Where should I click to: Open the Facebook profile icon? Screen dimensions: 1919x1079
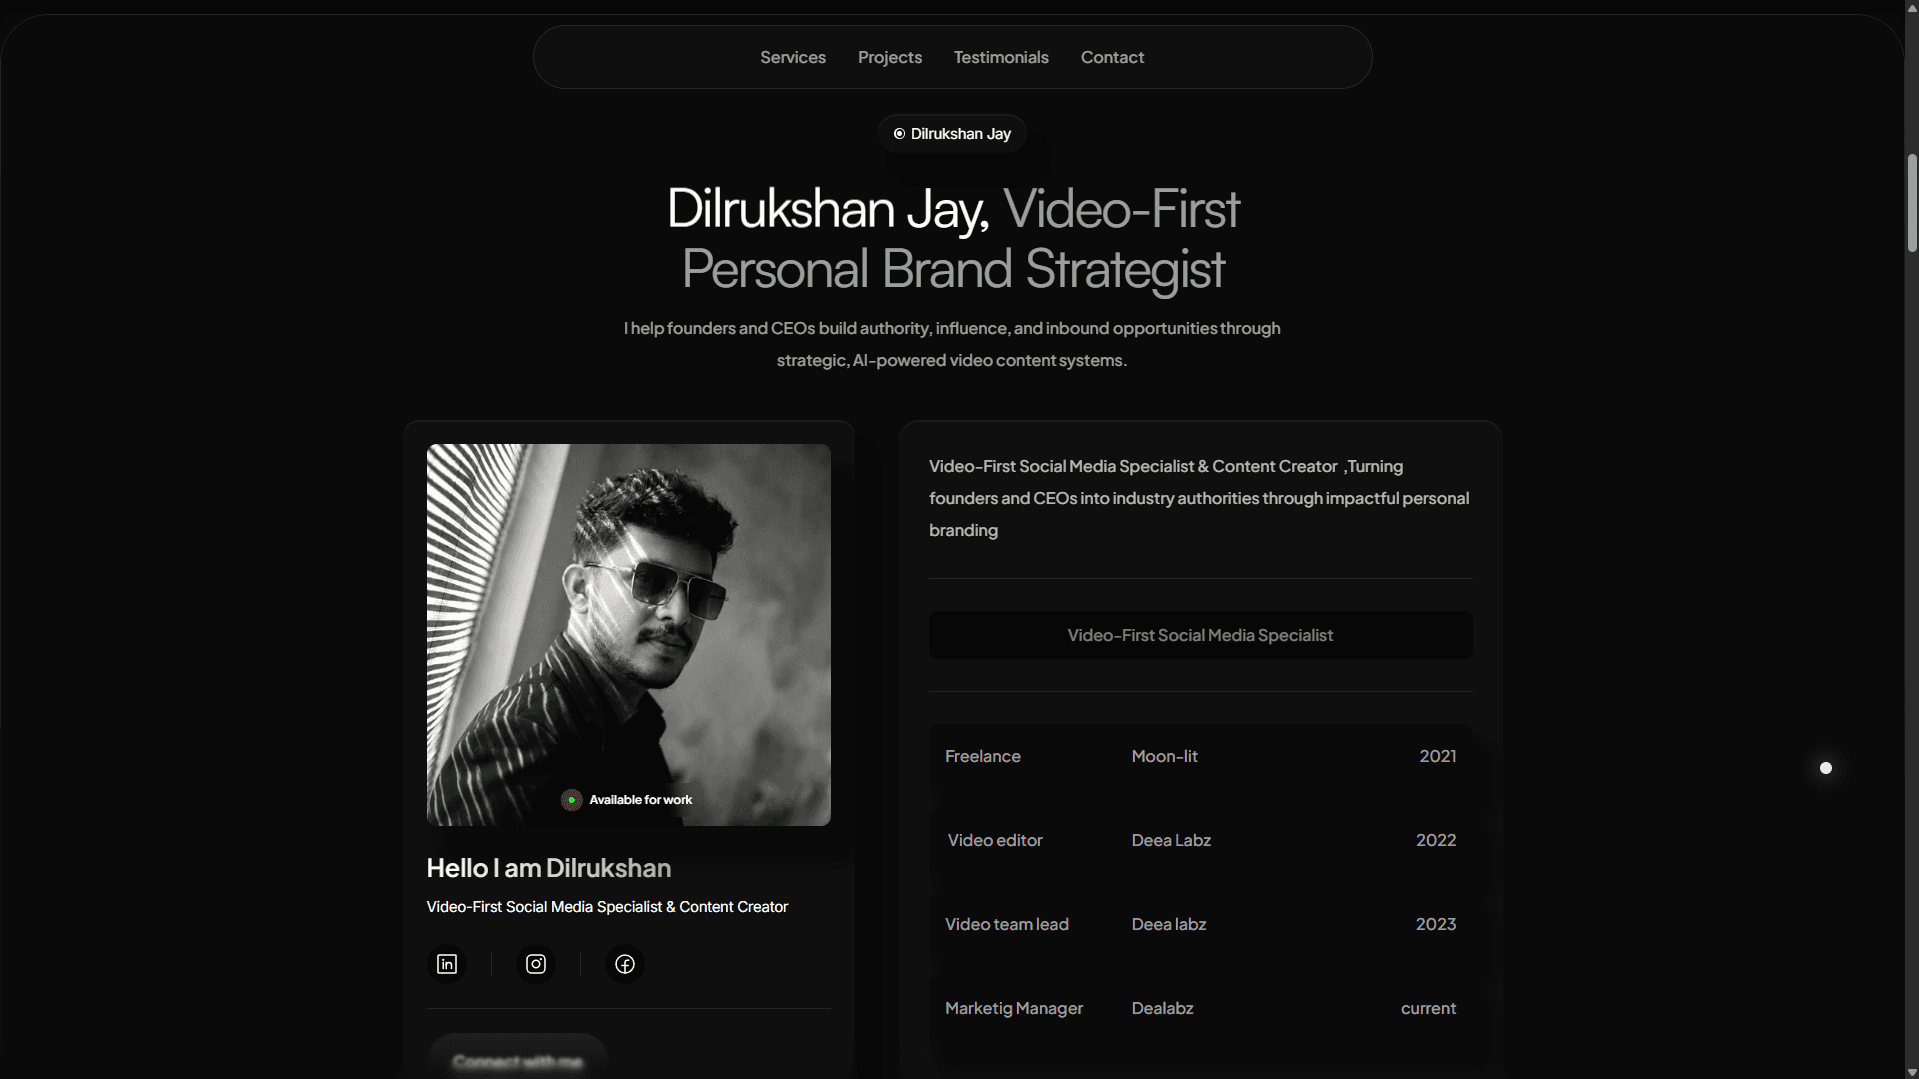click(623, 963)
